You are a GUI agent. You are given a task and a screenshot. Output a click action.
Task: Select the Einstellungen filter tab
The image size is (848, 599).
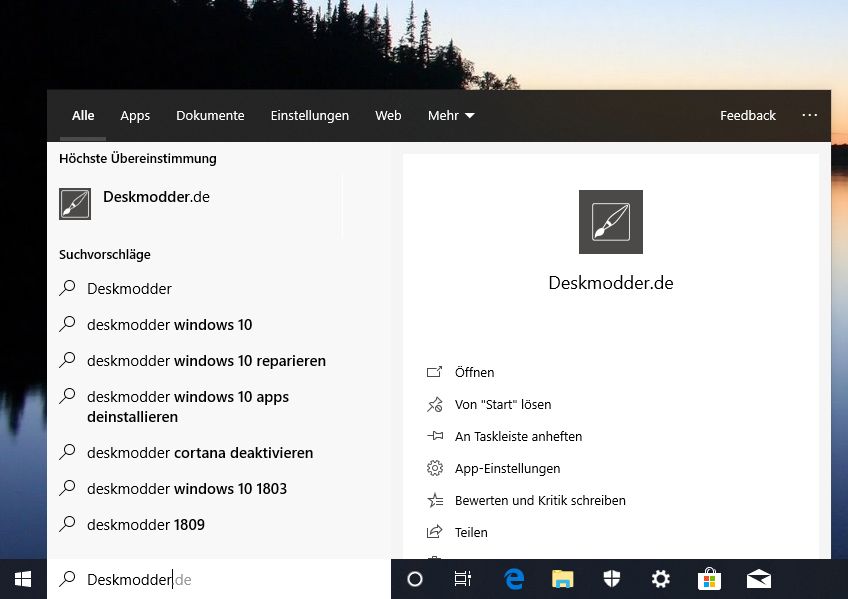tap(309, 116)
